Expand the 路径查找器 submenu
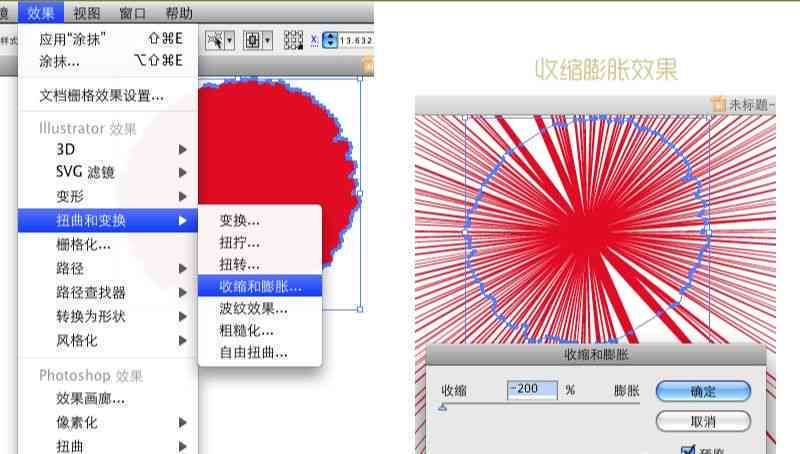 click(x=183, y=292)
